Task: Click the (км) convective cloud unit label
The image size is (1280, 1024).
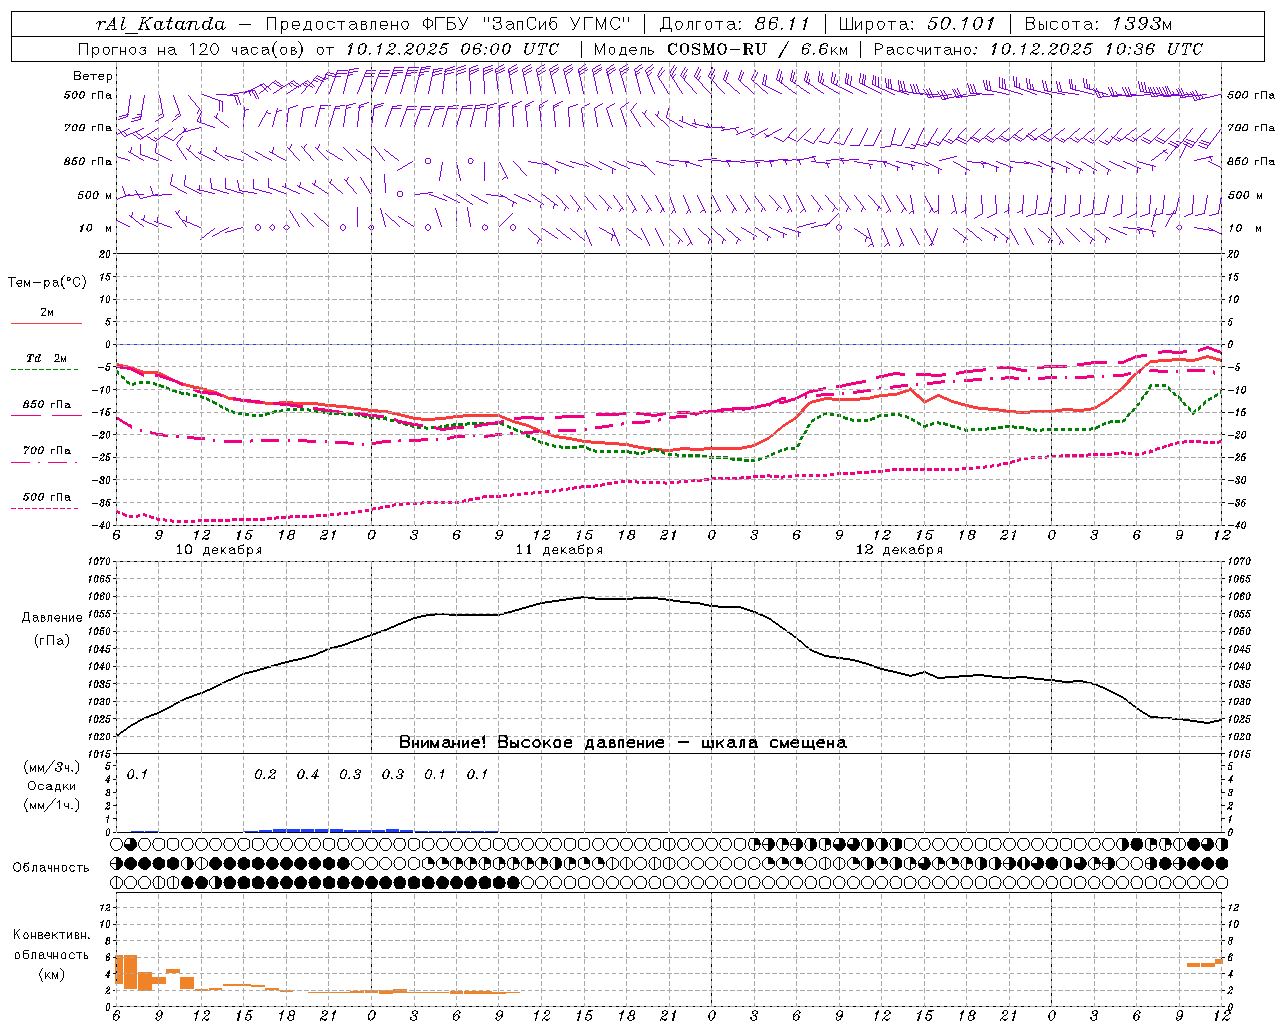Action: pyautogui.click(x=52, y=975)
